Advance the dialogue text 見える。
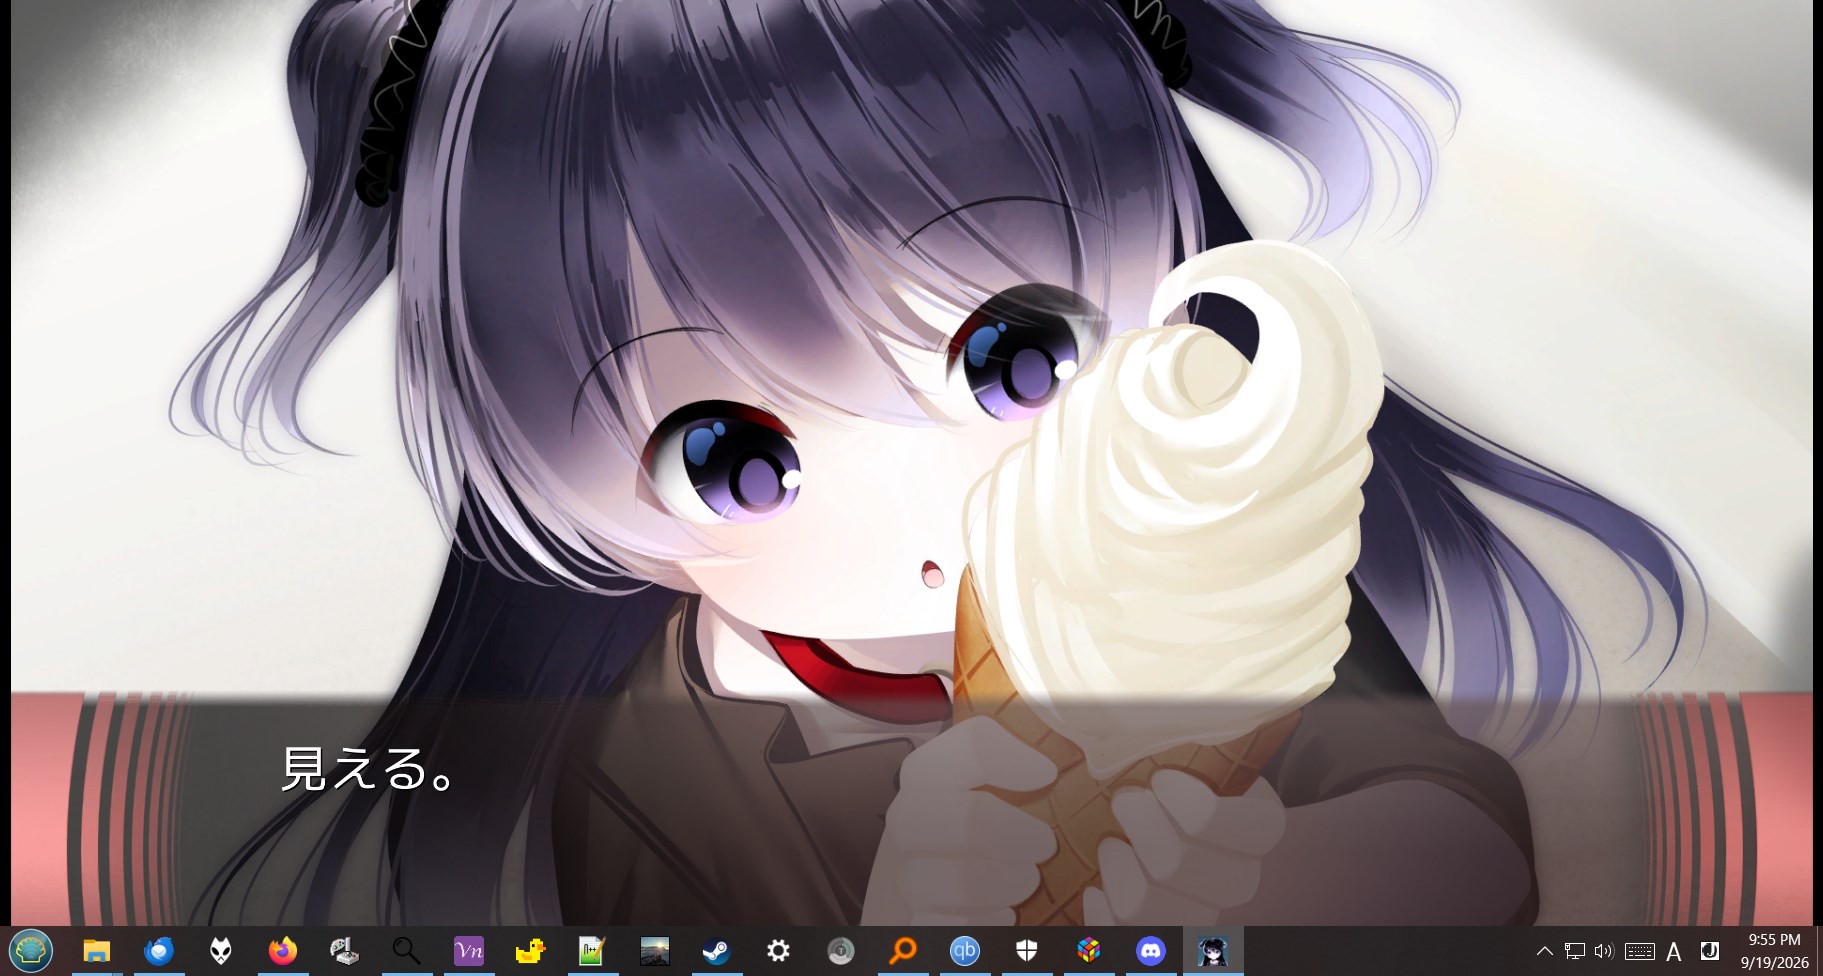Screen dimensions: 1823x976 click(x=368, y=769)
